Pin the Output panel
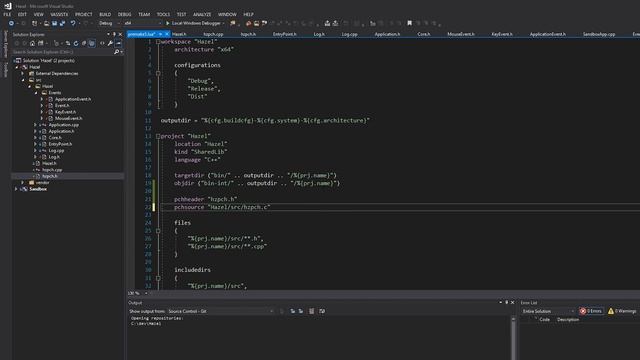The width and height of the screenshot is (640, 360). [x=507, y=302]
